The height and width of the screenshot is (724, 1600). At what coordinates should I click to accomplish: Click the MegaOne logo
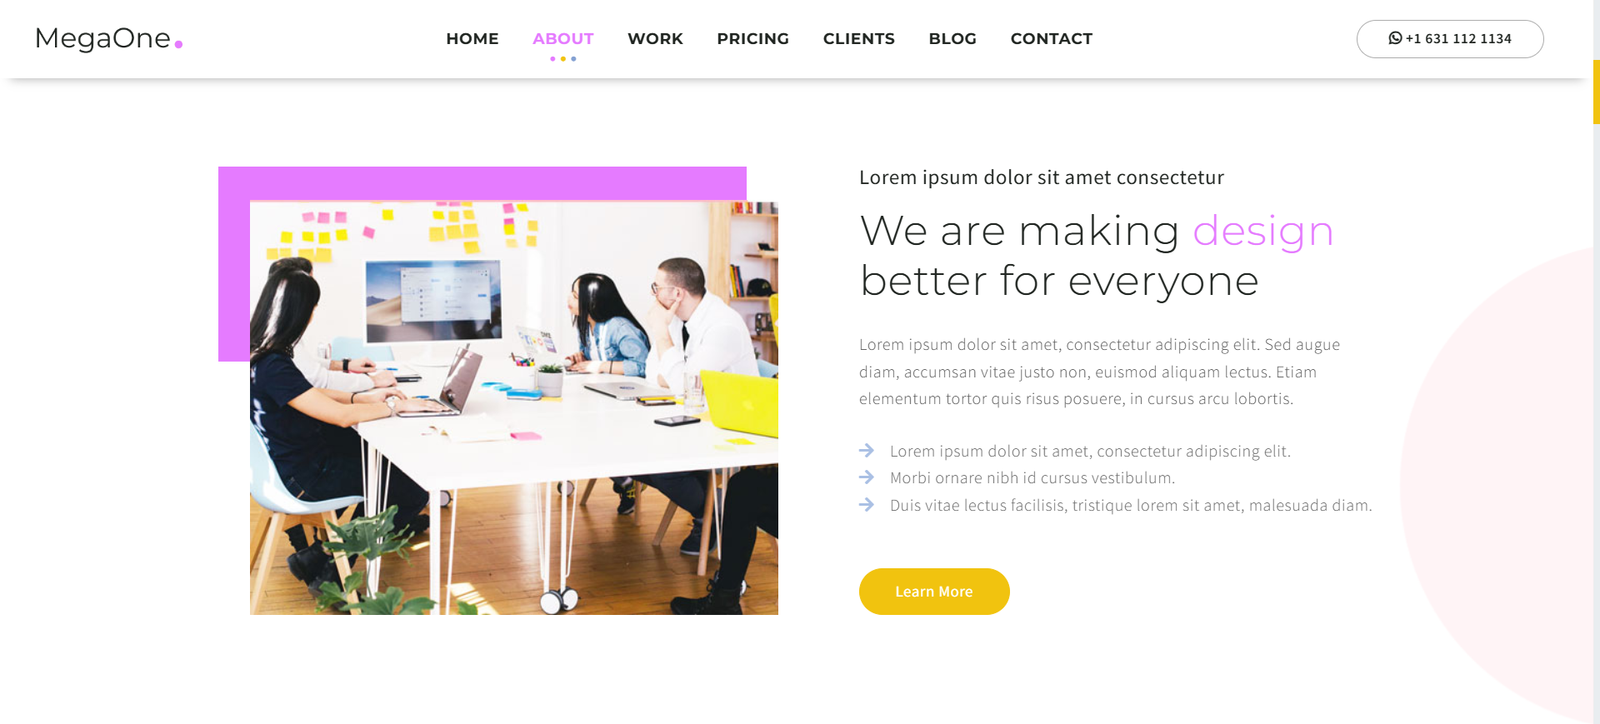(108, 38)
